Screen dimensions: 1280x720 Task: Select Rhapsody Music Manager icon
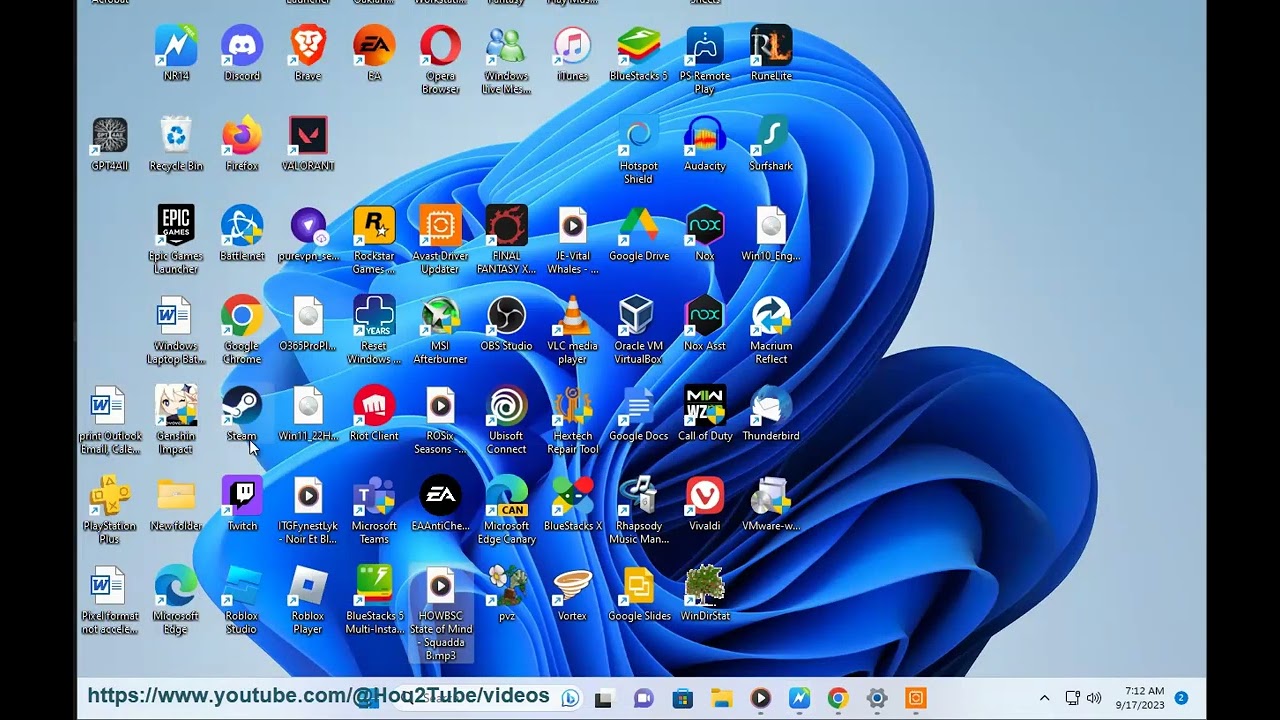(638, 510)
